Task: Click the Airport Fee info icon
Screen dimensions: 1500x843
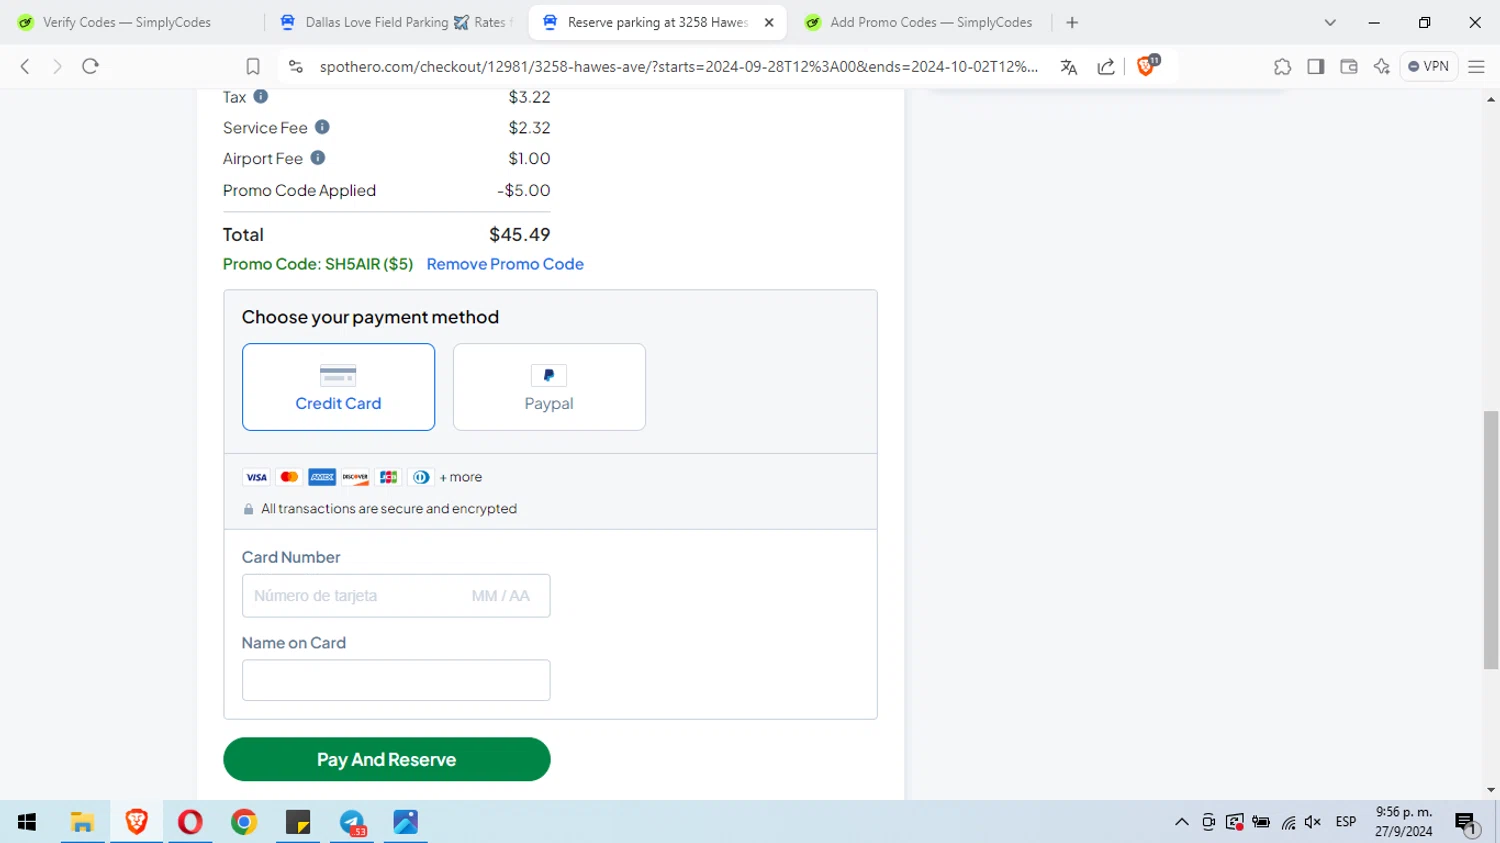Action: [318, 158]
